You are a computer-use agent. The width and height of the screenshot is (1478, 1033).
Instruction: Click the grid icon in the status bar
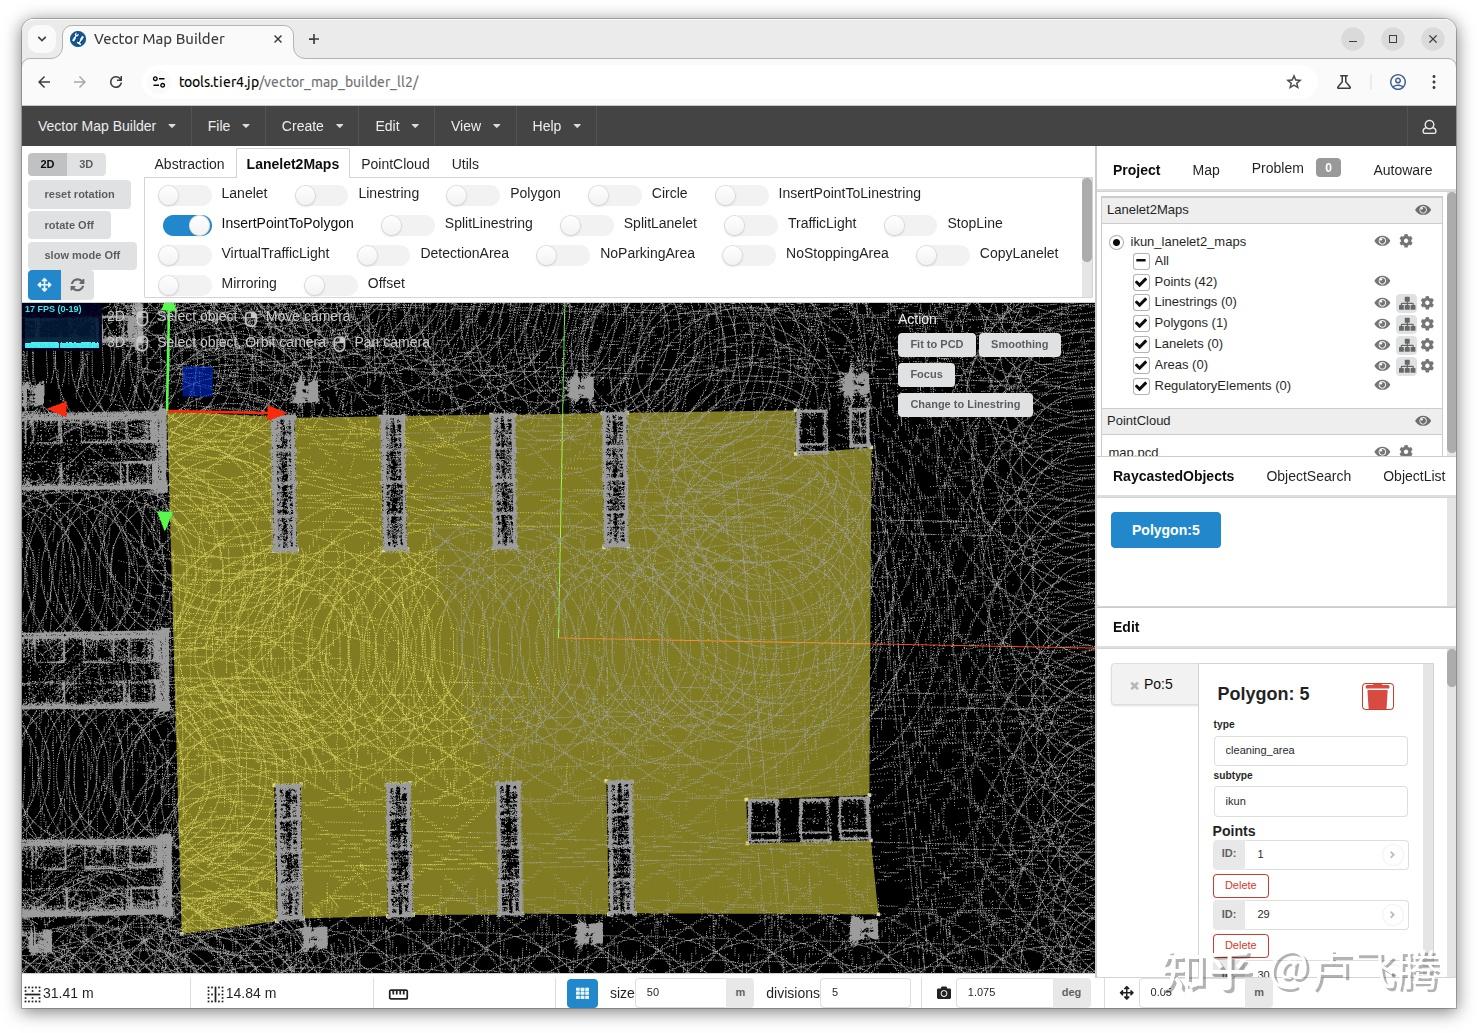(x=582, y=993)
